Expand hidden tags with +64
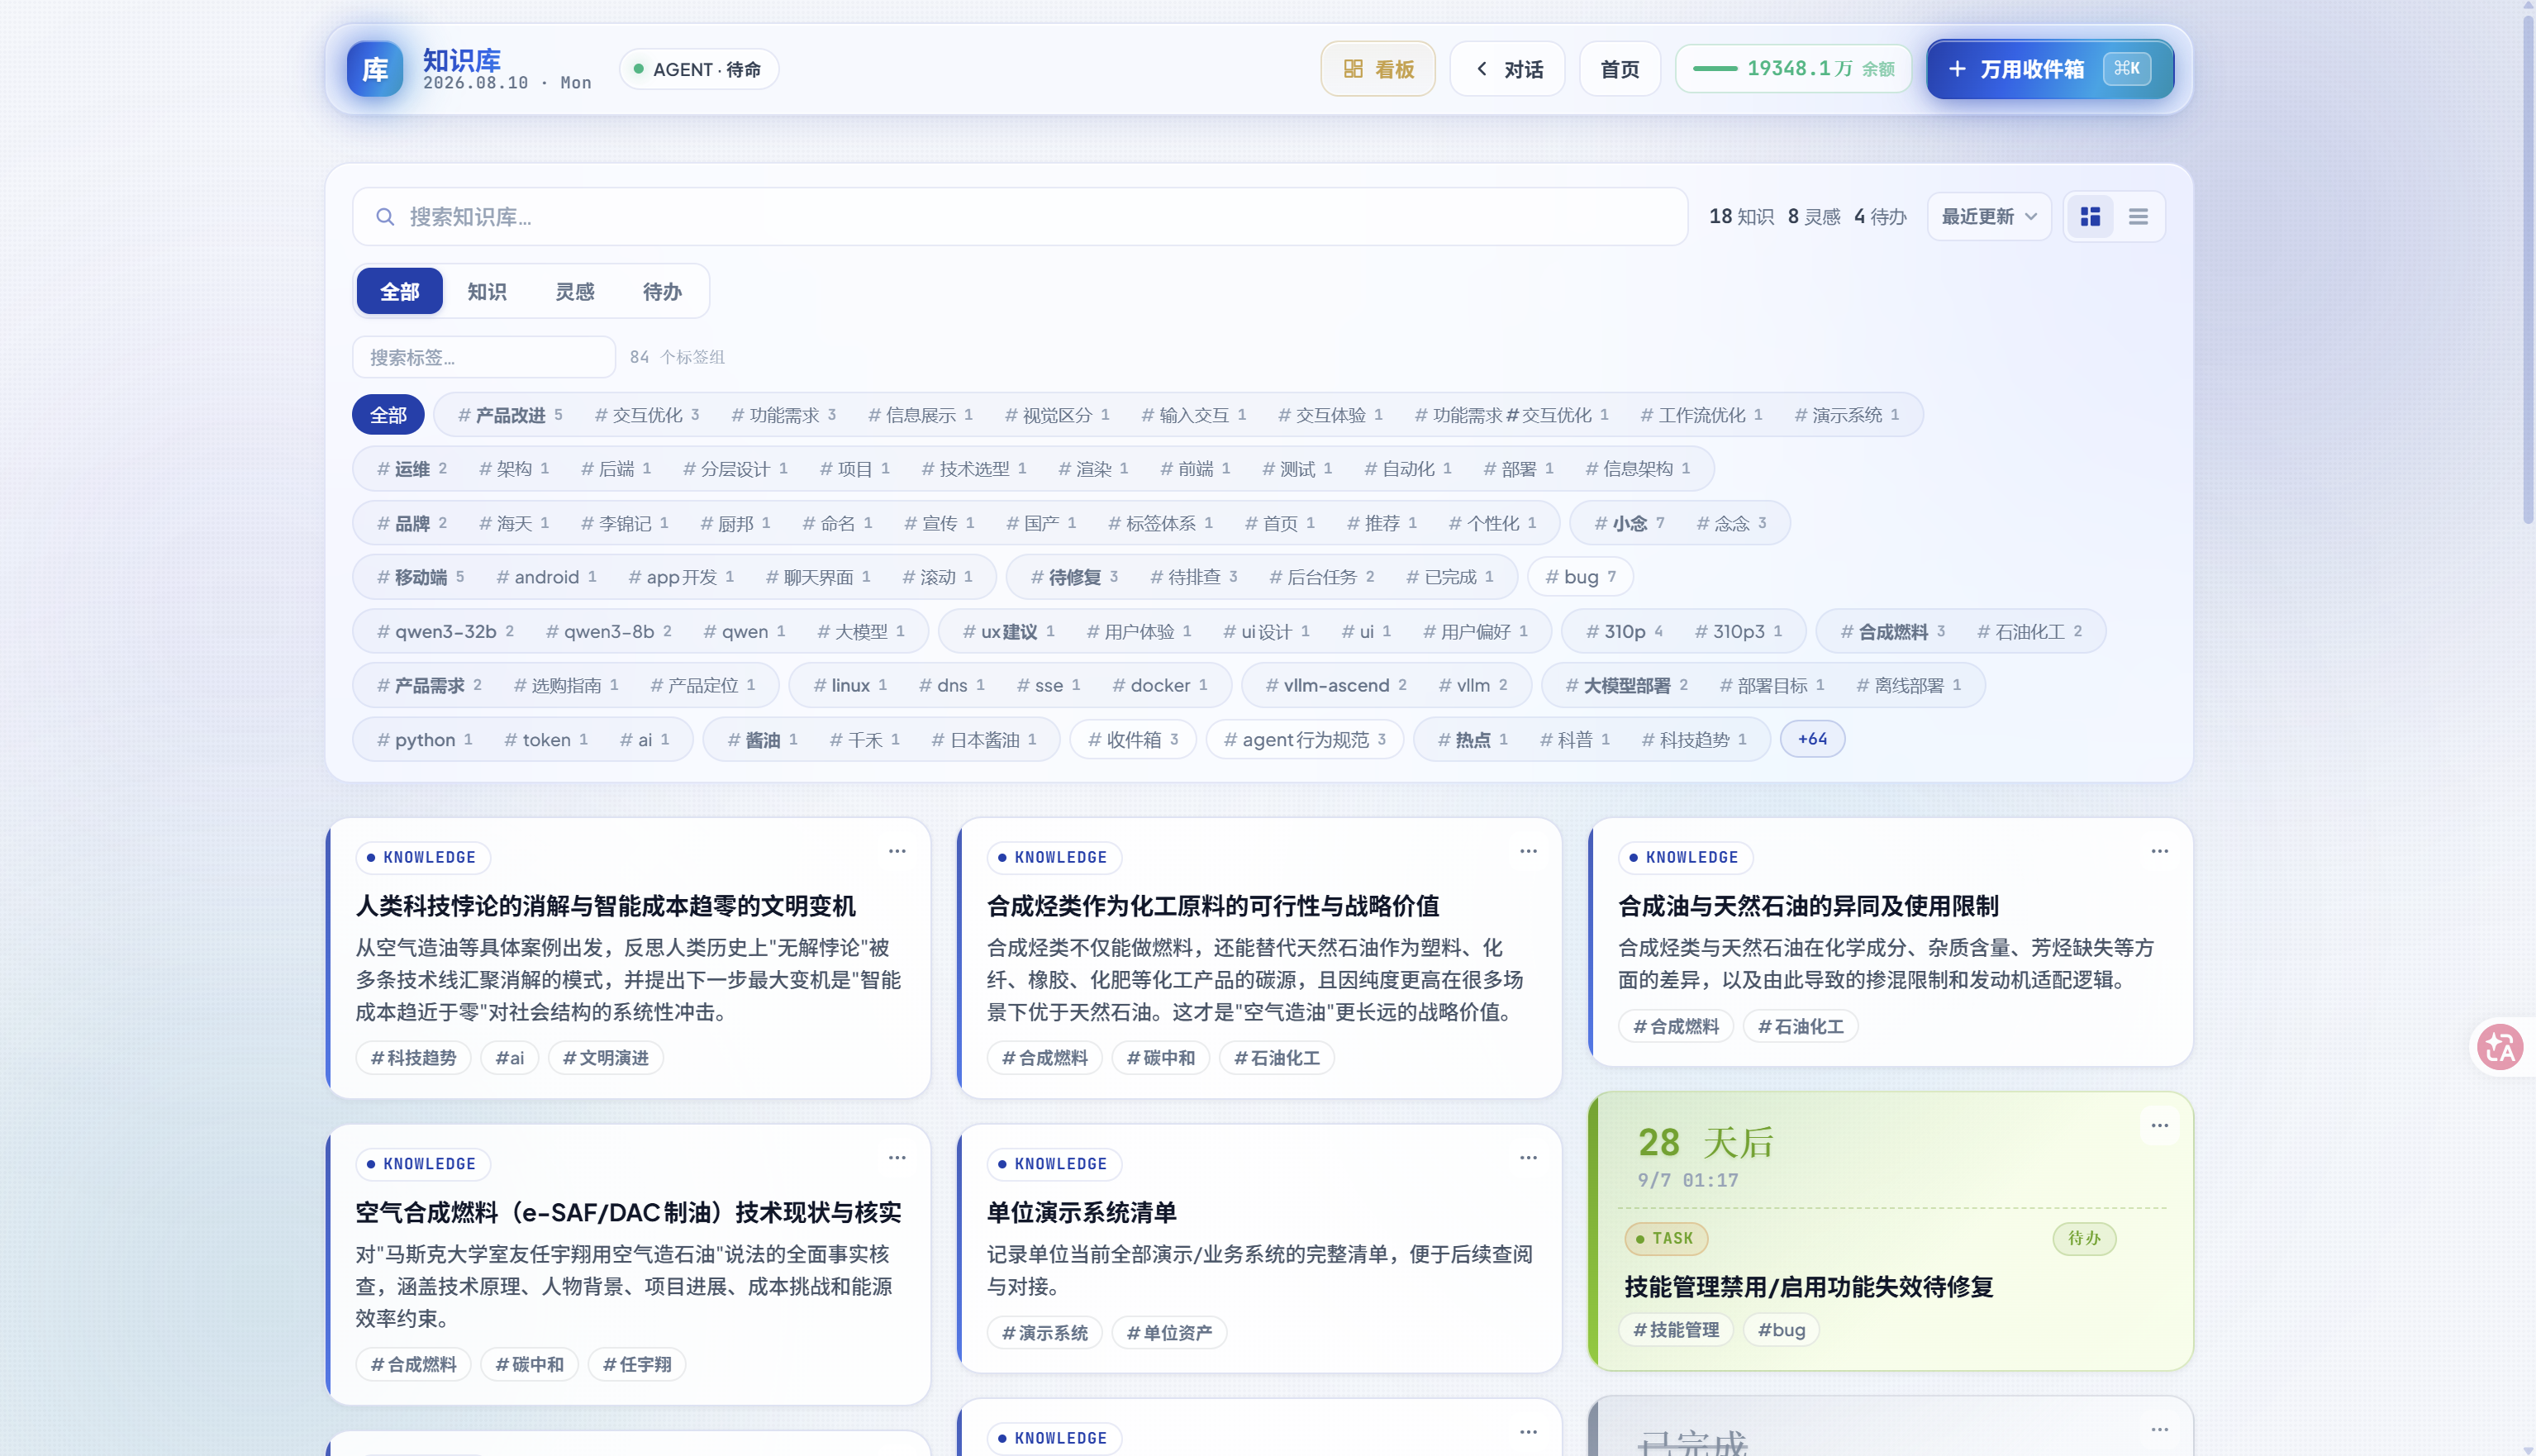The height and width of the screenshot is (1456, 2536). pos(1812,739)
